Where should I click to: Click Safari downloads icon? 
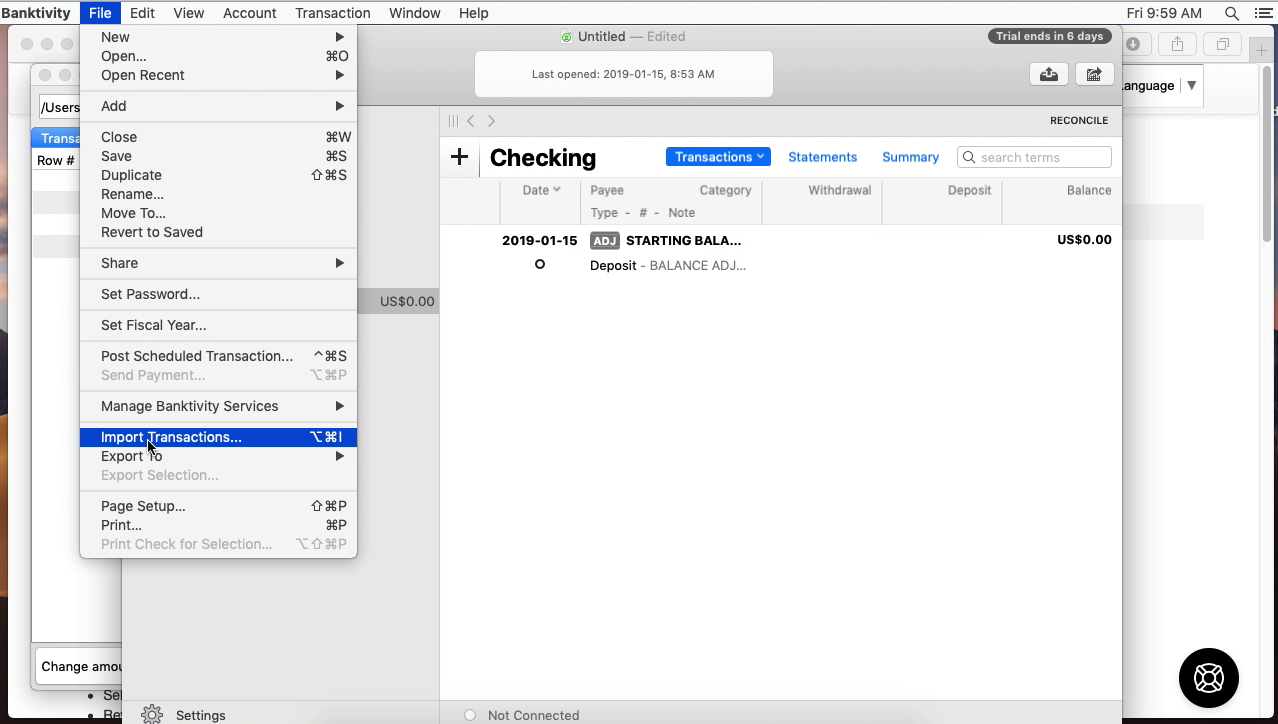pyautogui.click(x=1133, y=44)
